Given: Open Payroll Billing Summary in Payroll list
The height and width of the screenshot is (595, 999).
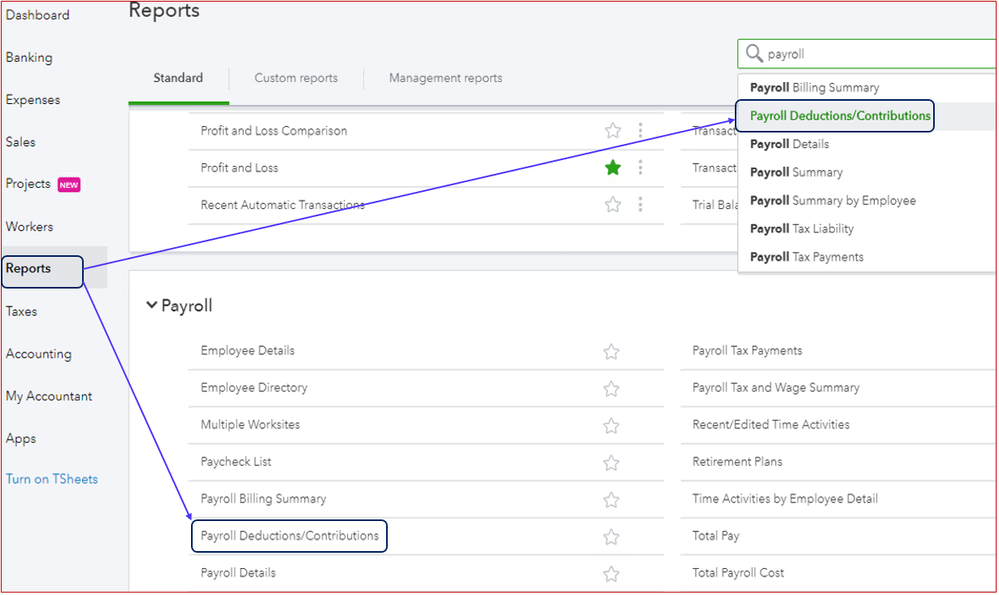Looking at the screenshot, I should [264, 498].
